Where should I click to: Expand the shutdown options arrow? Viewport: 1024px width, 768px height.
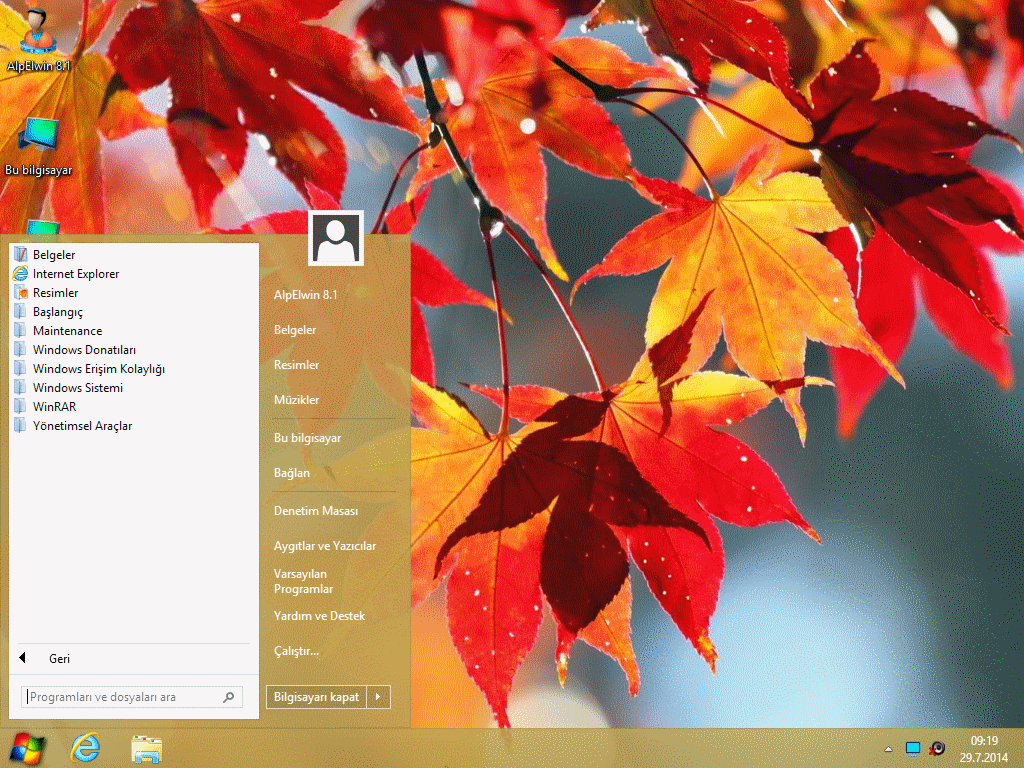tap(378, 697)
